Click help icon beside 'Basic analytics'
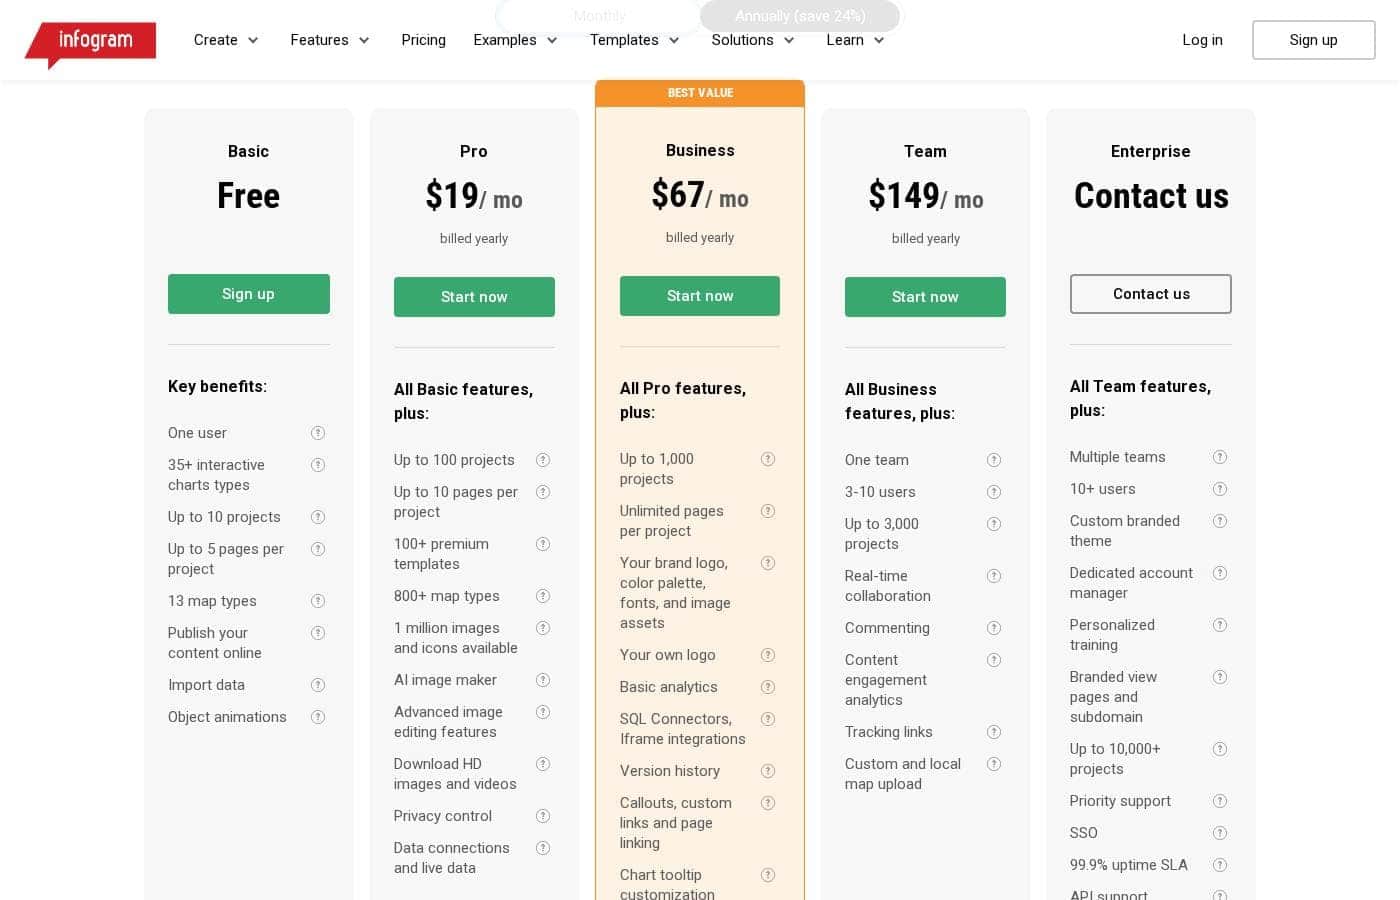Screen dimensions: 1400x900 (768, 687)
